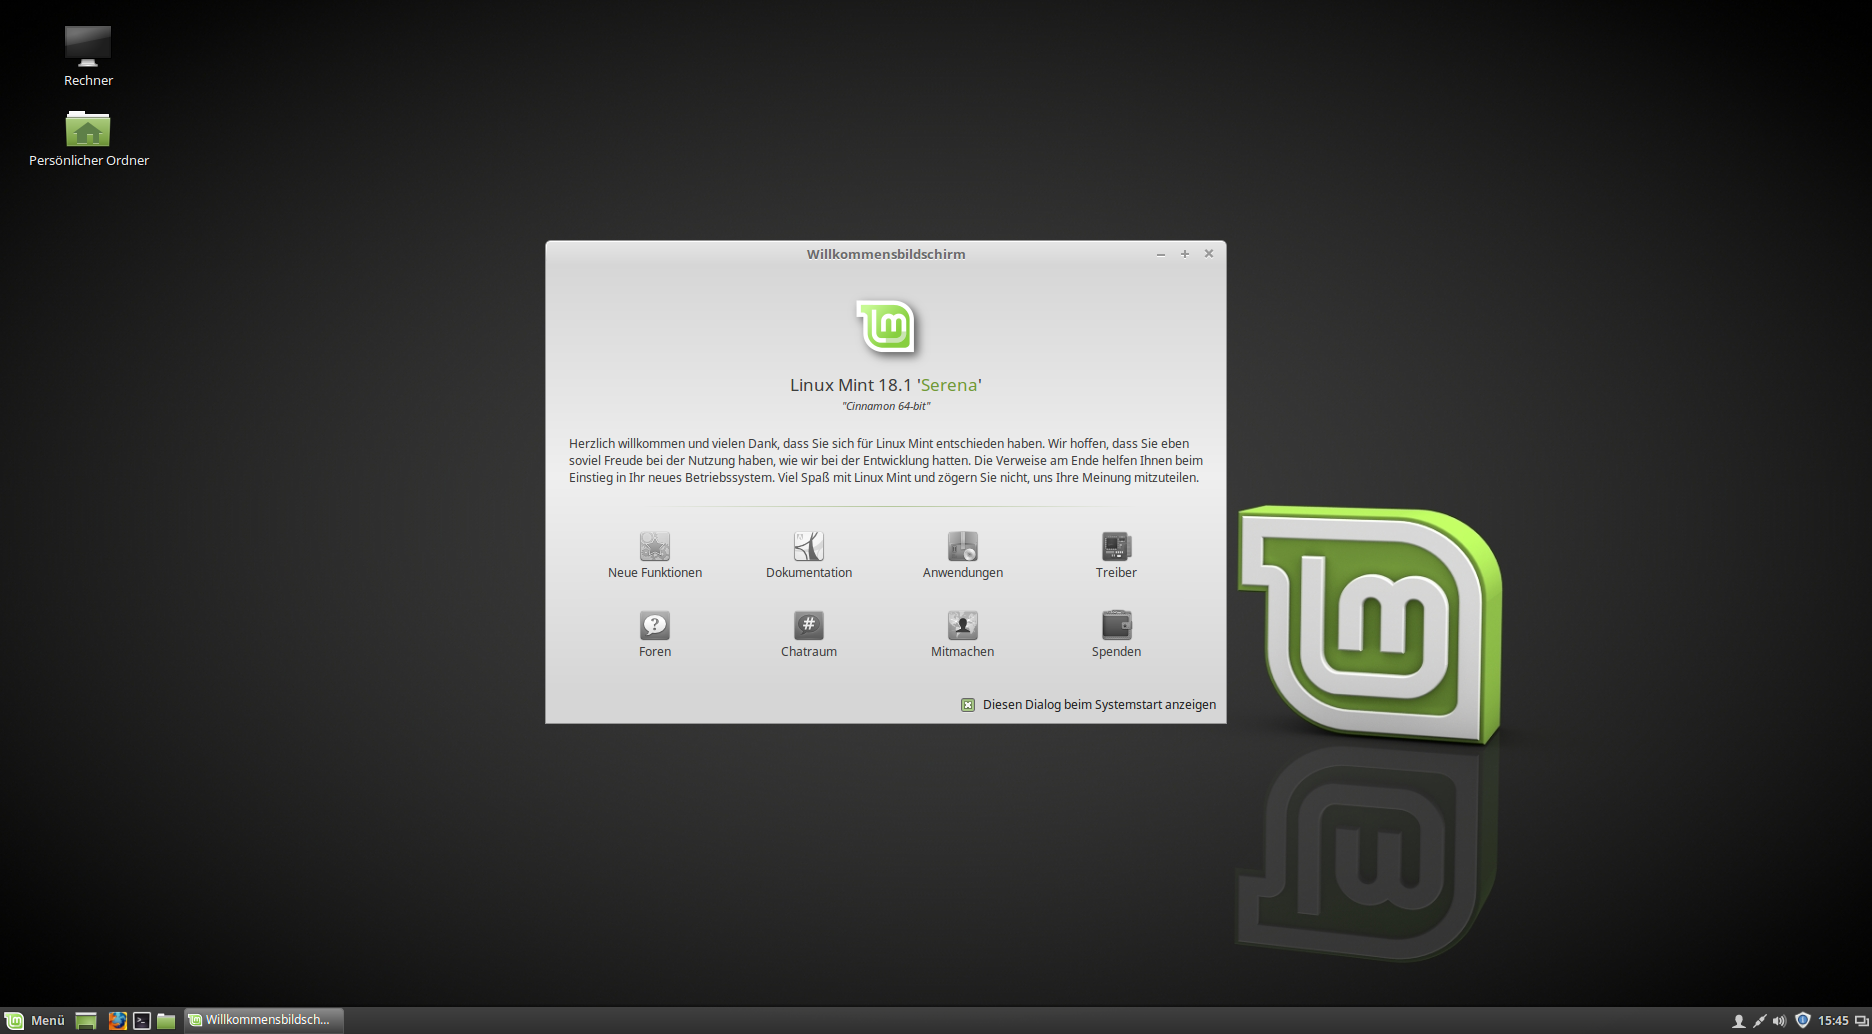This screenshot has height=1034, width=1872.
Task: Launch Firefox from the panel
Action: point(117,1021)
